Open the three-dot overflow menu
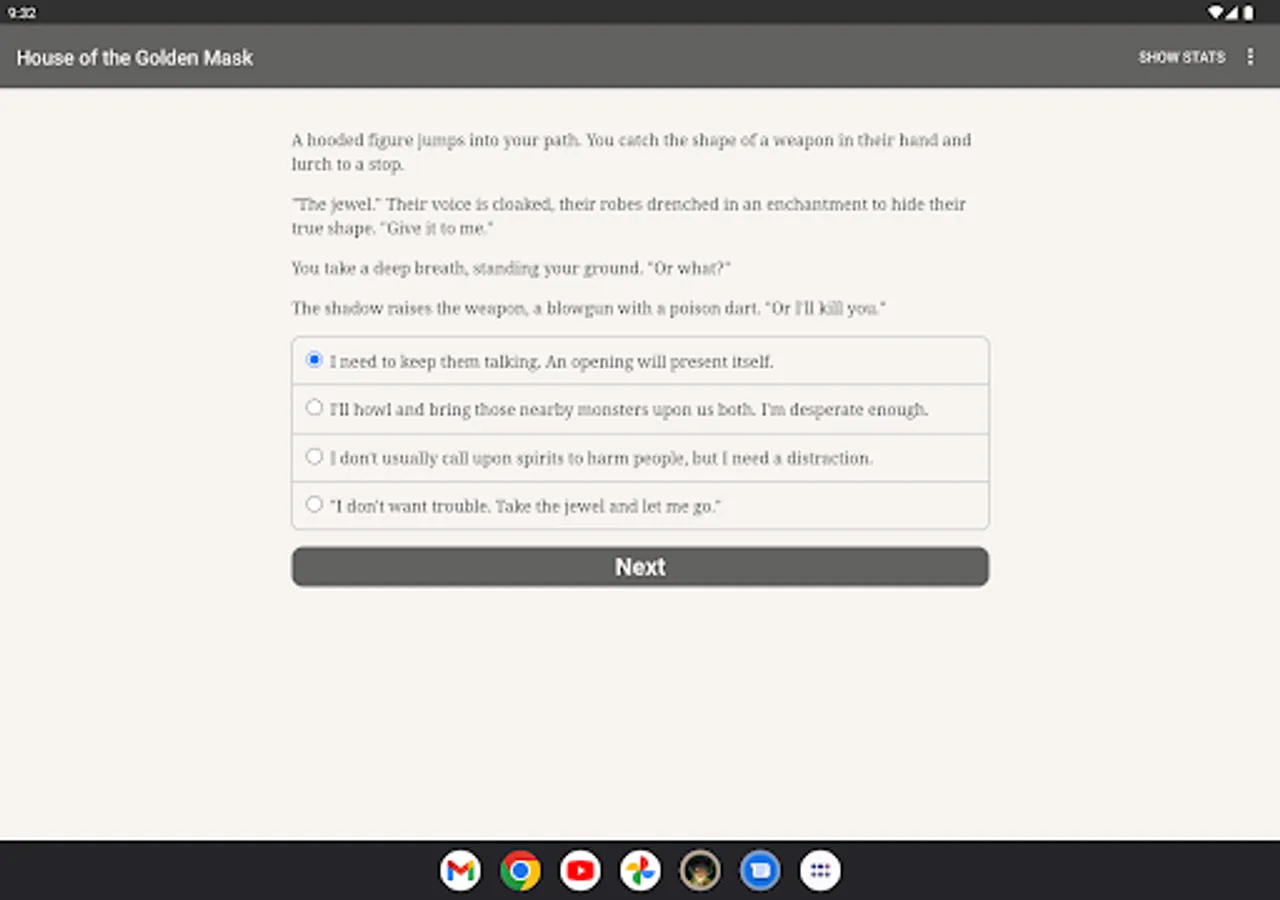 coord(1250,57)
